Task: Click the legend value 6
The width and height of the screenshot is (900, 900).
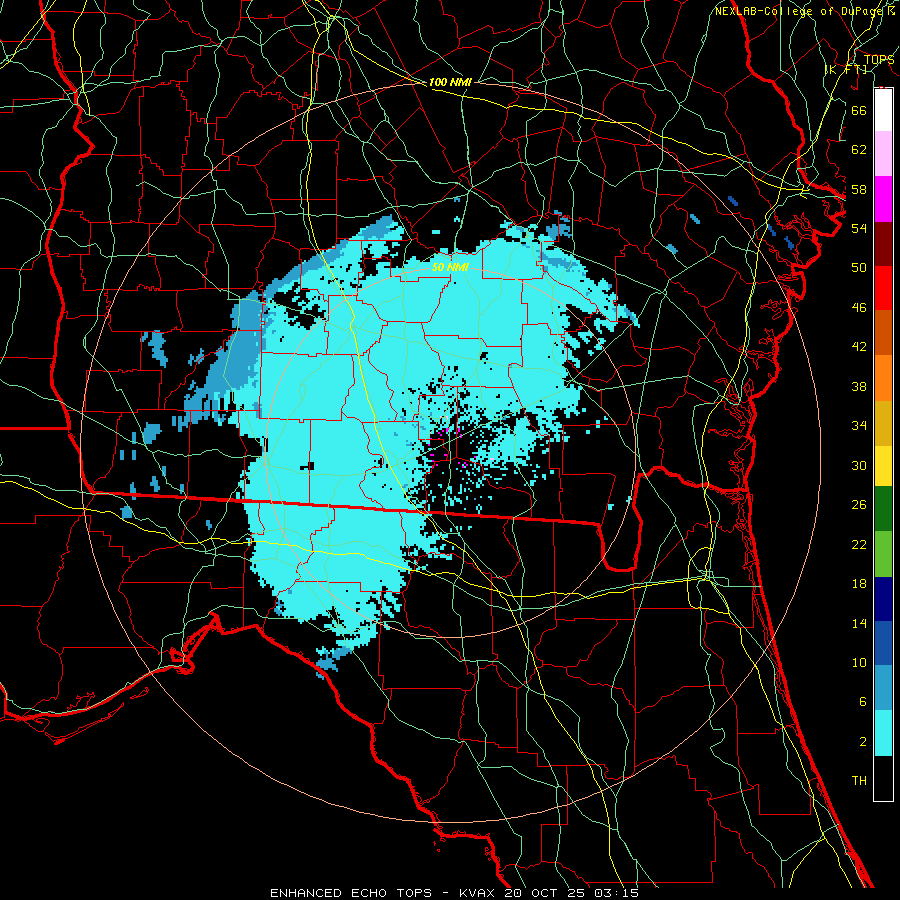Action: tap(862, 702)
